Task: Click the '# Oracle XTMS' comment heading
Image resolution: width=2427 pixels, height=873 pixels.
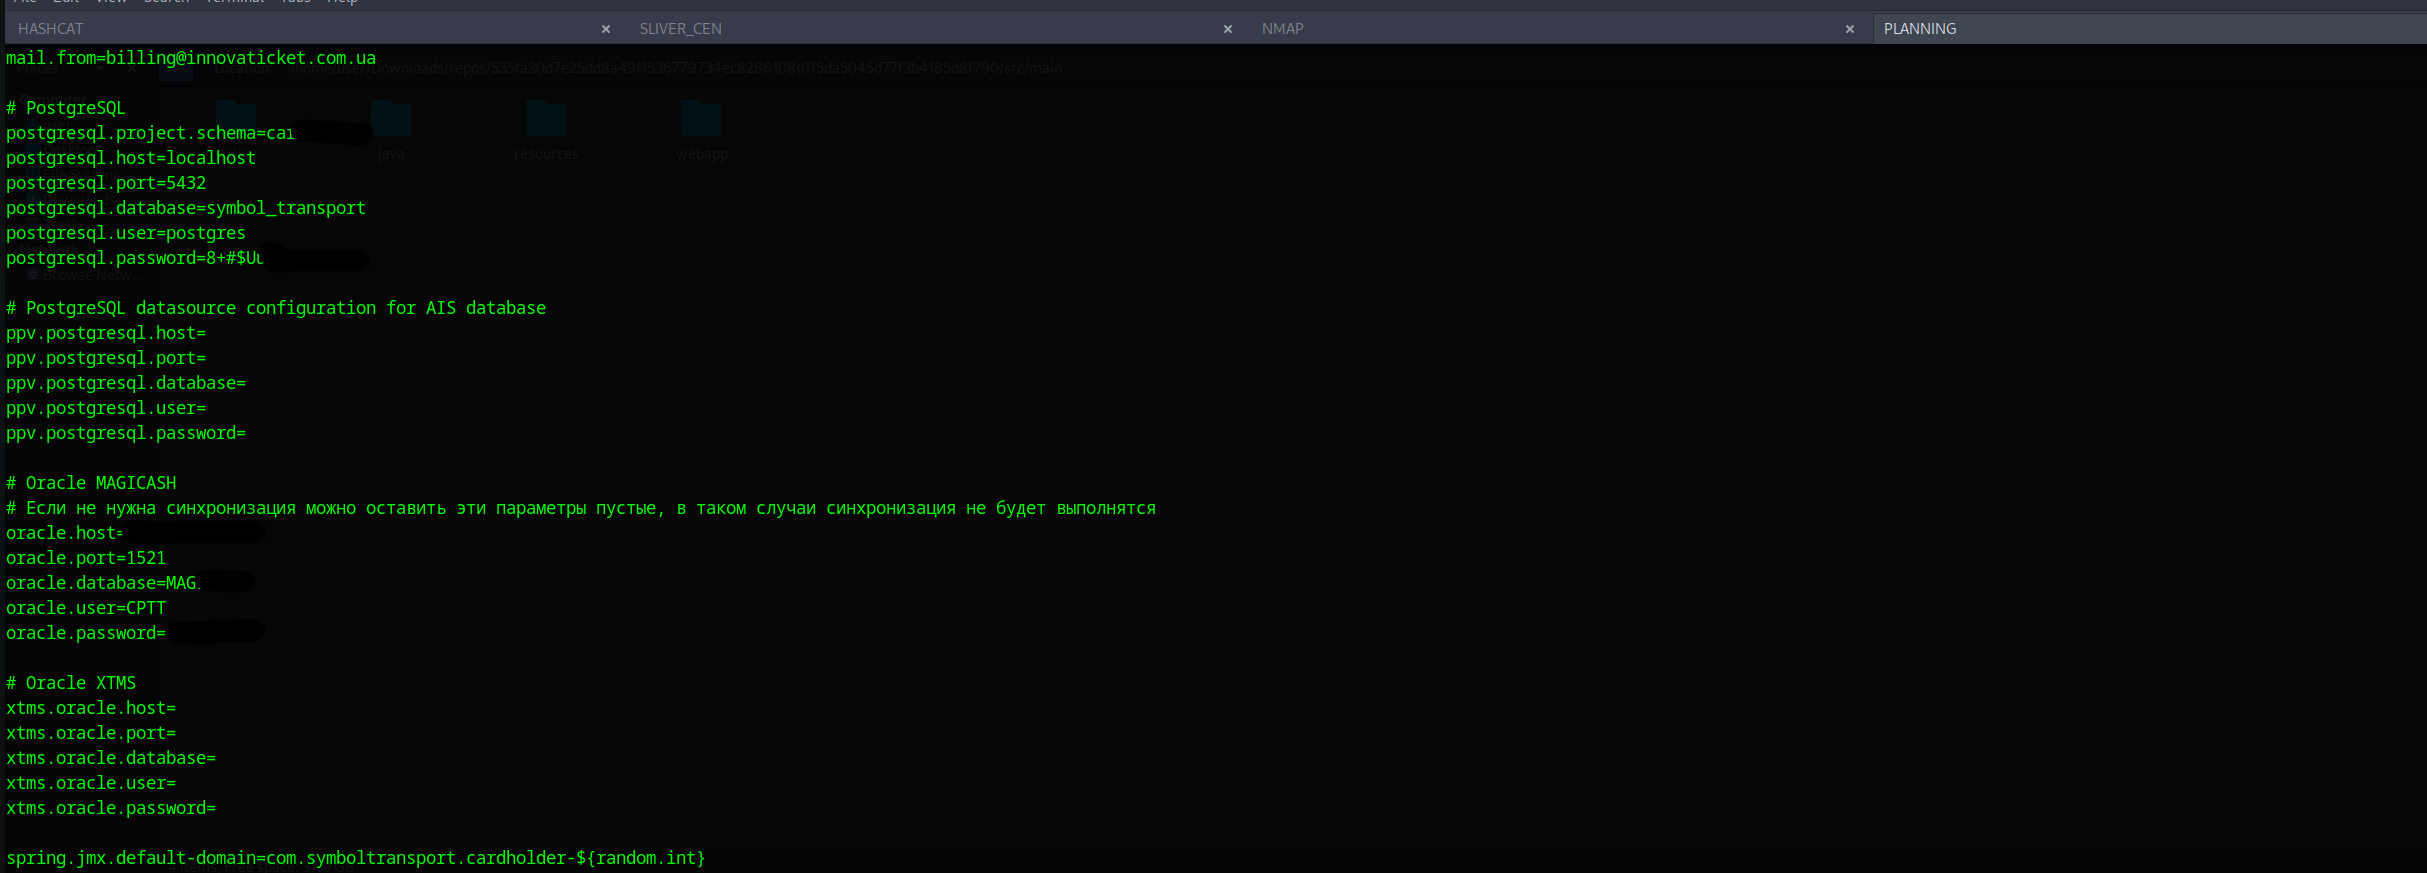Action: pyautogui.click(x=71, y=683)
